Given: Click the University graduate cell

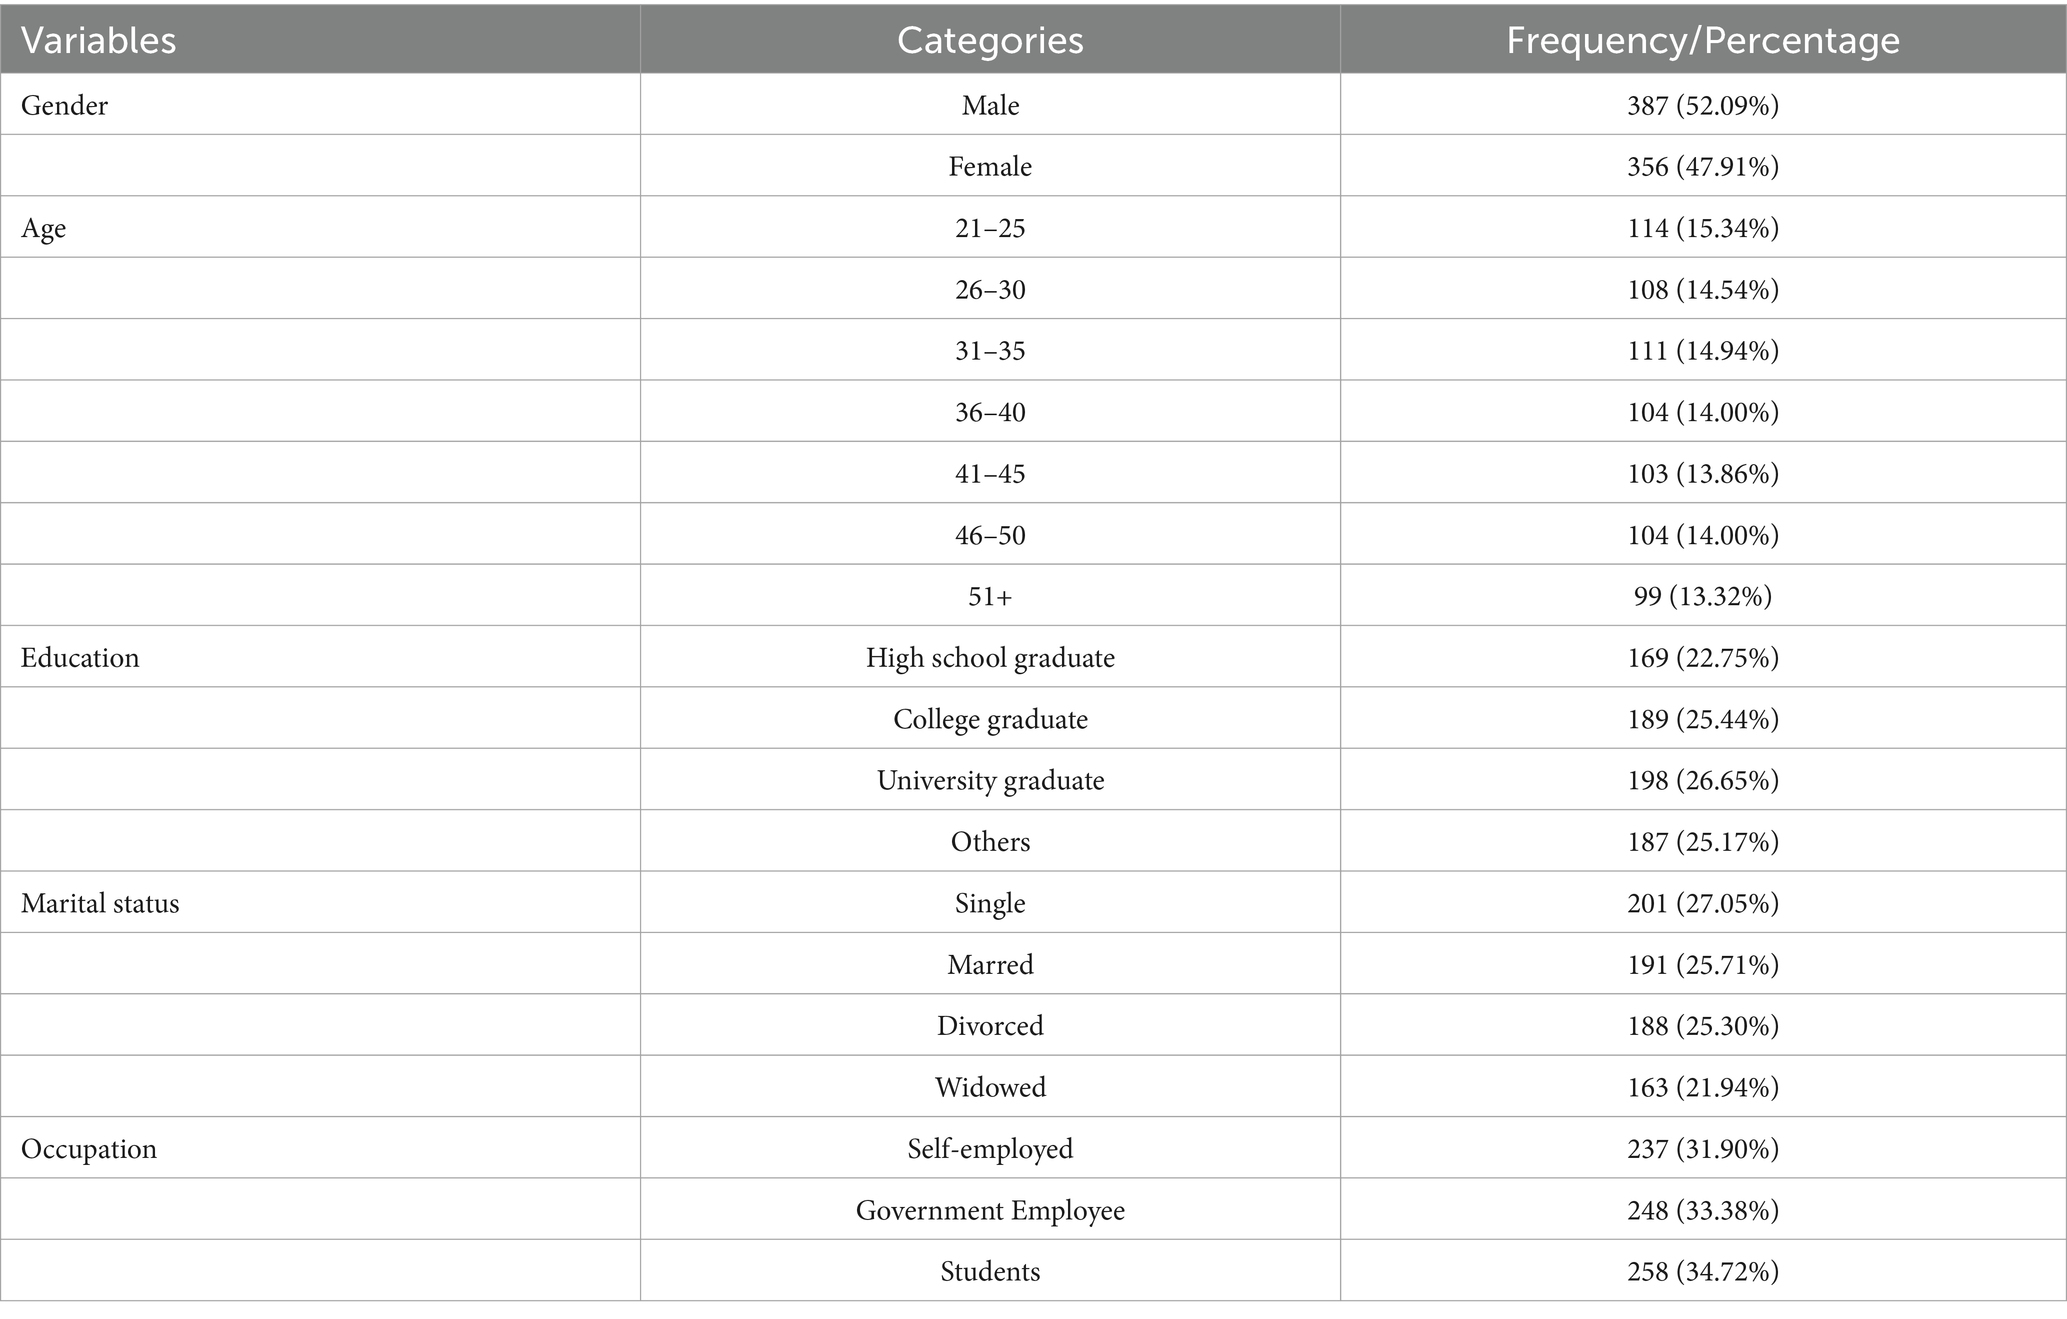Looking at the screenshot, I should pyautogui.click(x=990, y=781).
